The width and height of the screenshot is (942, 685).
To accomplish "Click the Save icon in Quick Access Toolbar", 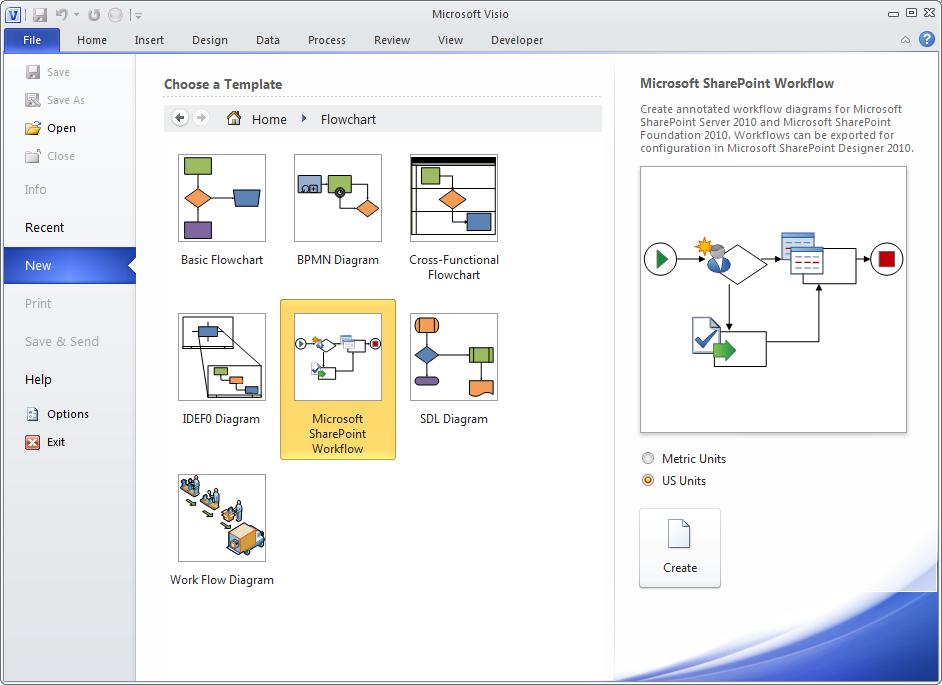I will coord(40,14).
